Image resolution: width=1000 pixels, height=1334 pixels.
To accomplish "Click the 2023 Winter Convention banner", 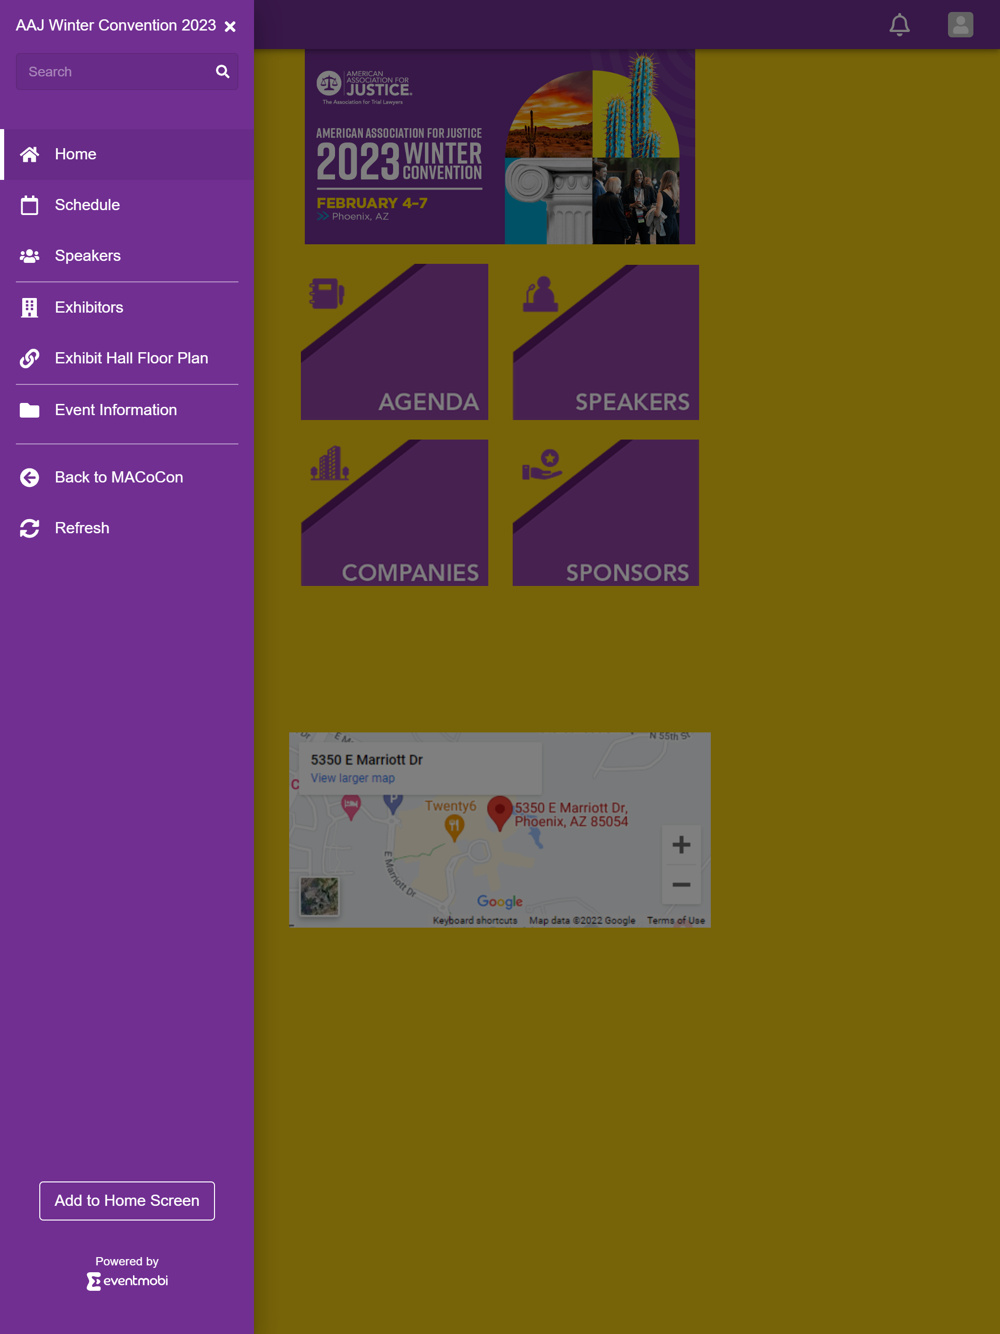I will [500, 147].
